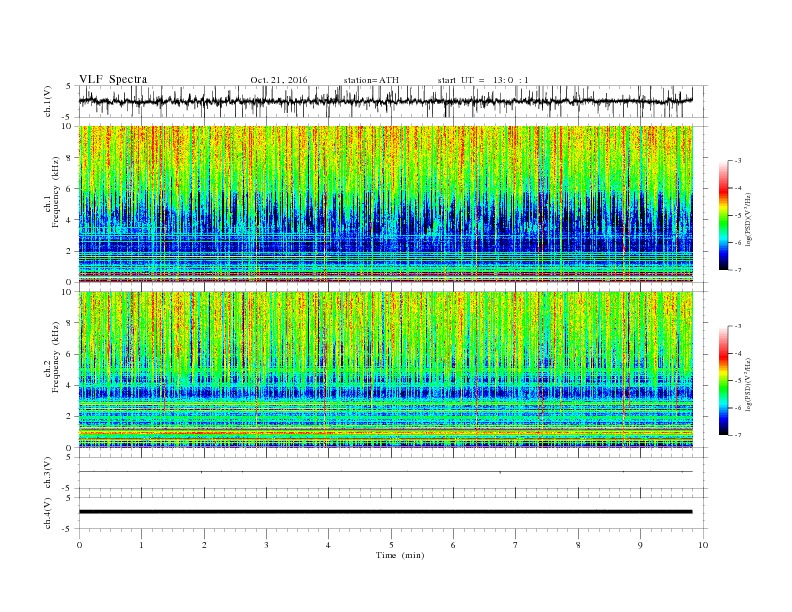Click the thick black ch.4 trace band

(x=385, y=512)
